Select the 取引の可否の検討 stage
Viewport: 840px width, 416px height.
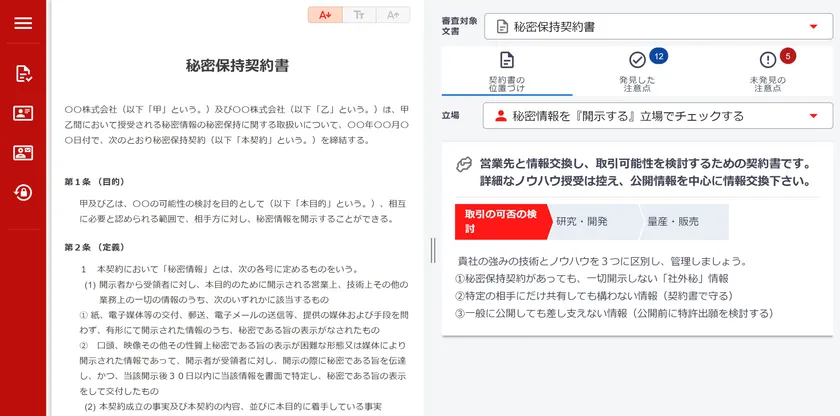click(x=502, y=222)
